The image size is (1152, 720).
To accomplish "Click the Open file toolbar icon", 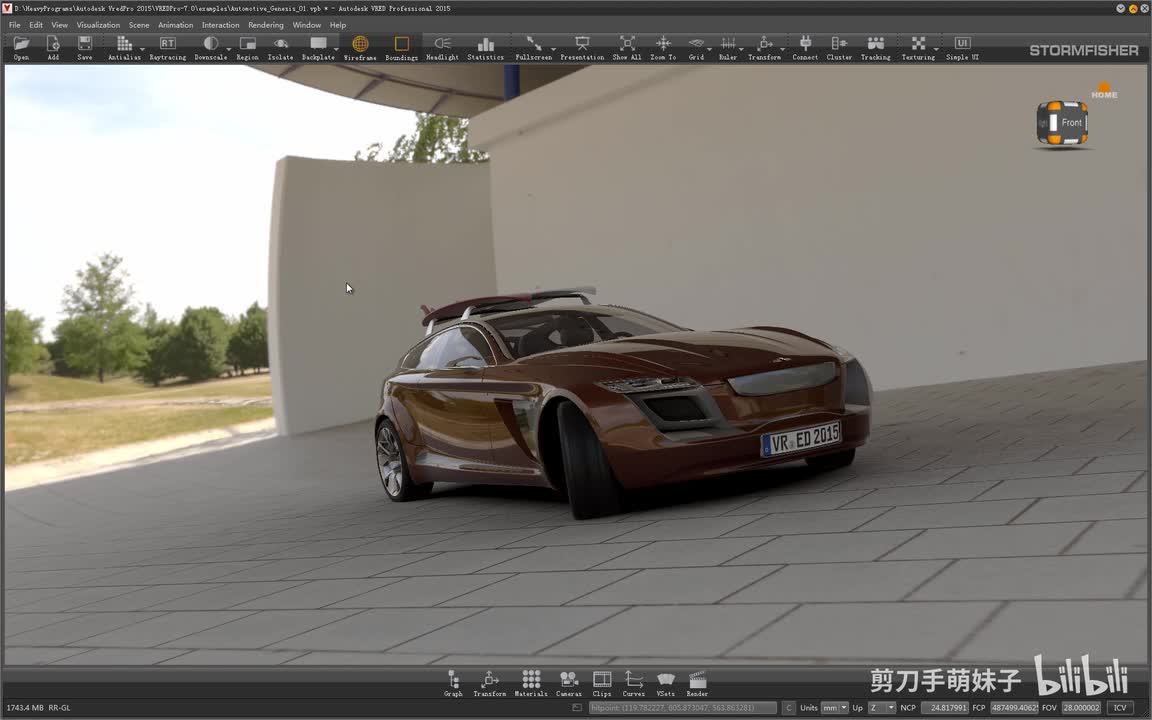I will (21, 48).
